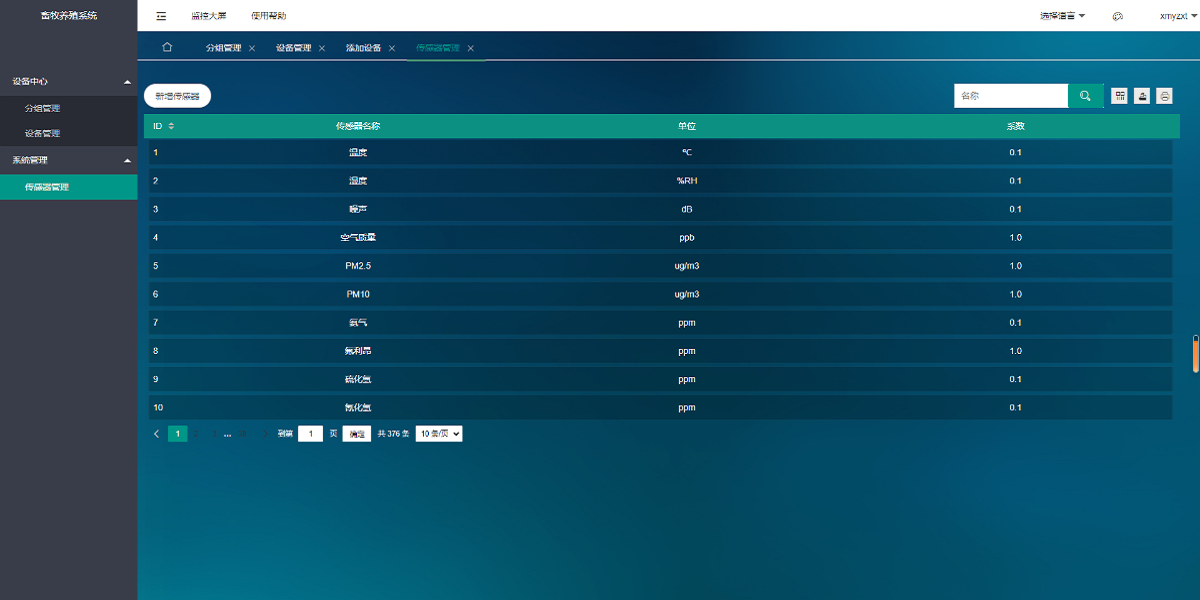Open the column filter grid icon
The image size is (1200, 600).
click(1120, 96)
